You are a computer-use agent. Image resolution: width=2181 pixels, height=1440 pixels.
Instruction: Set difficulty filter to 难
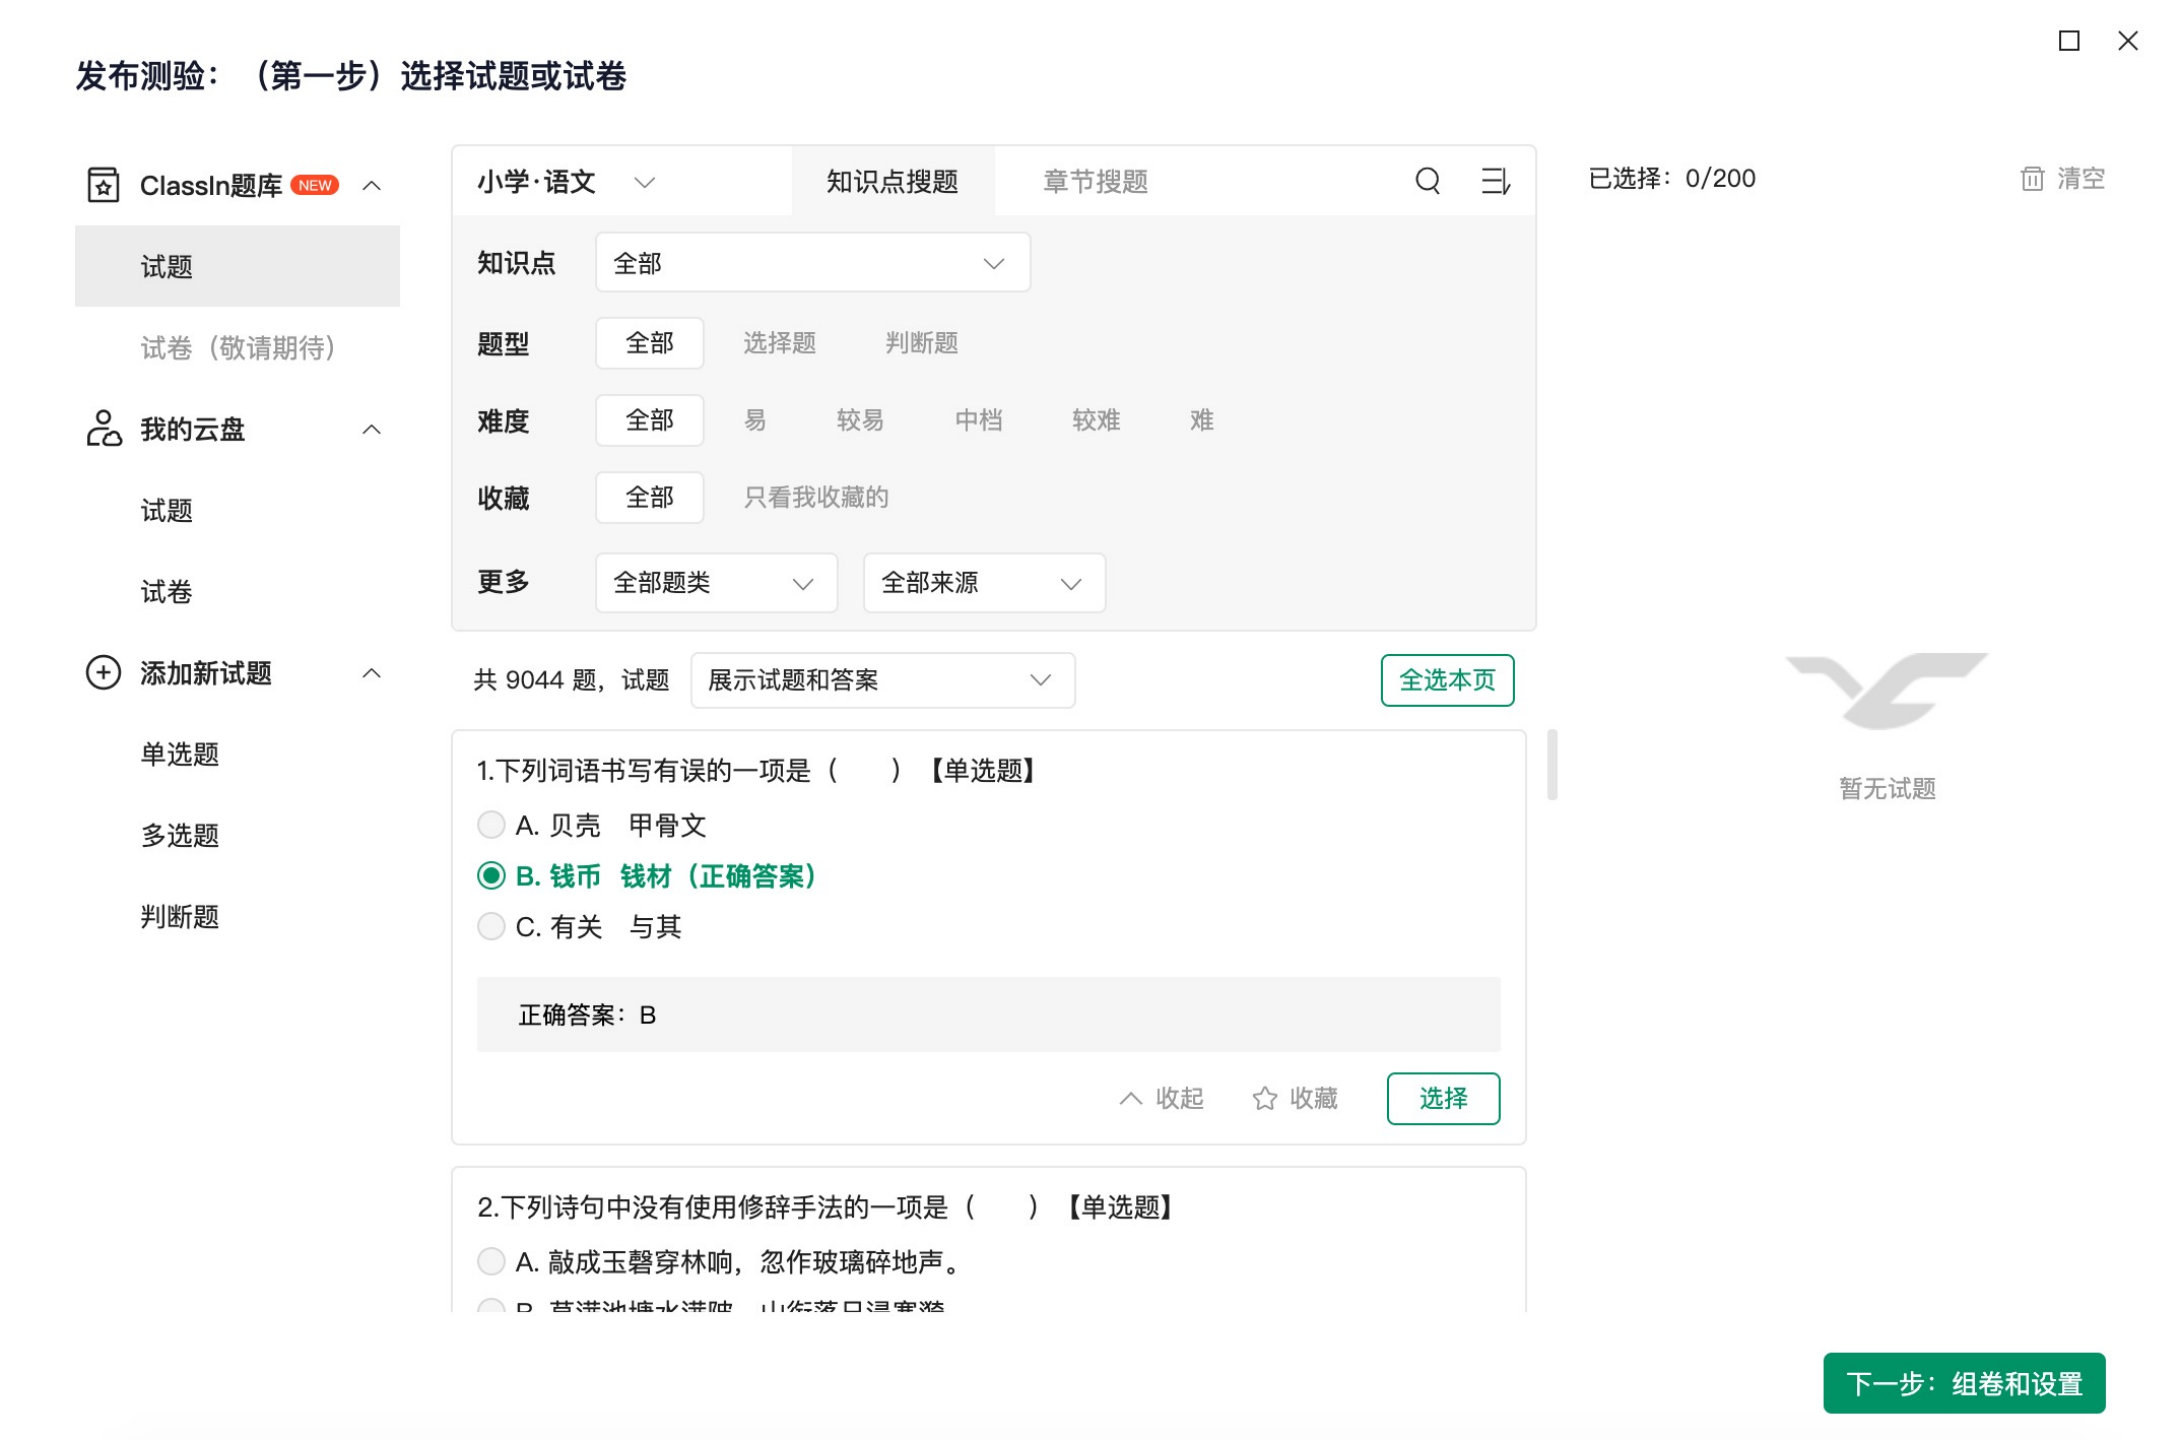1201,420
